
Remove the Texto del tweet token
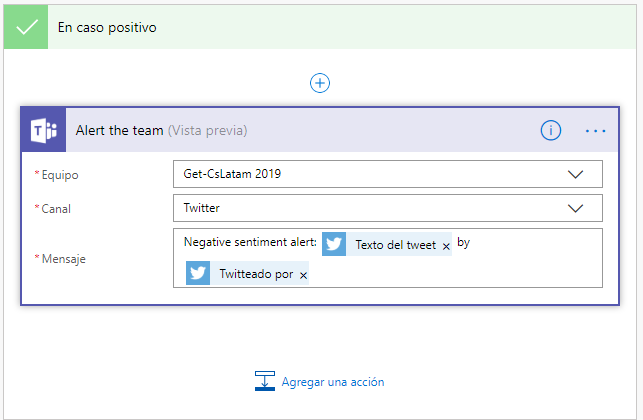tap(446, 246)
